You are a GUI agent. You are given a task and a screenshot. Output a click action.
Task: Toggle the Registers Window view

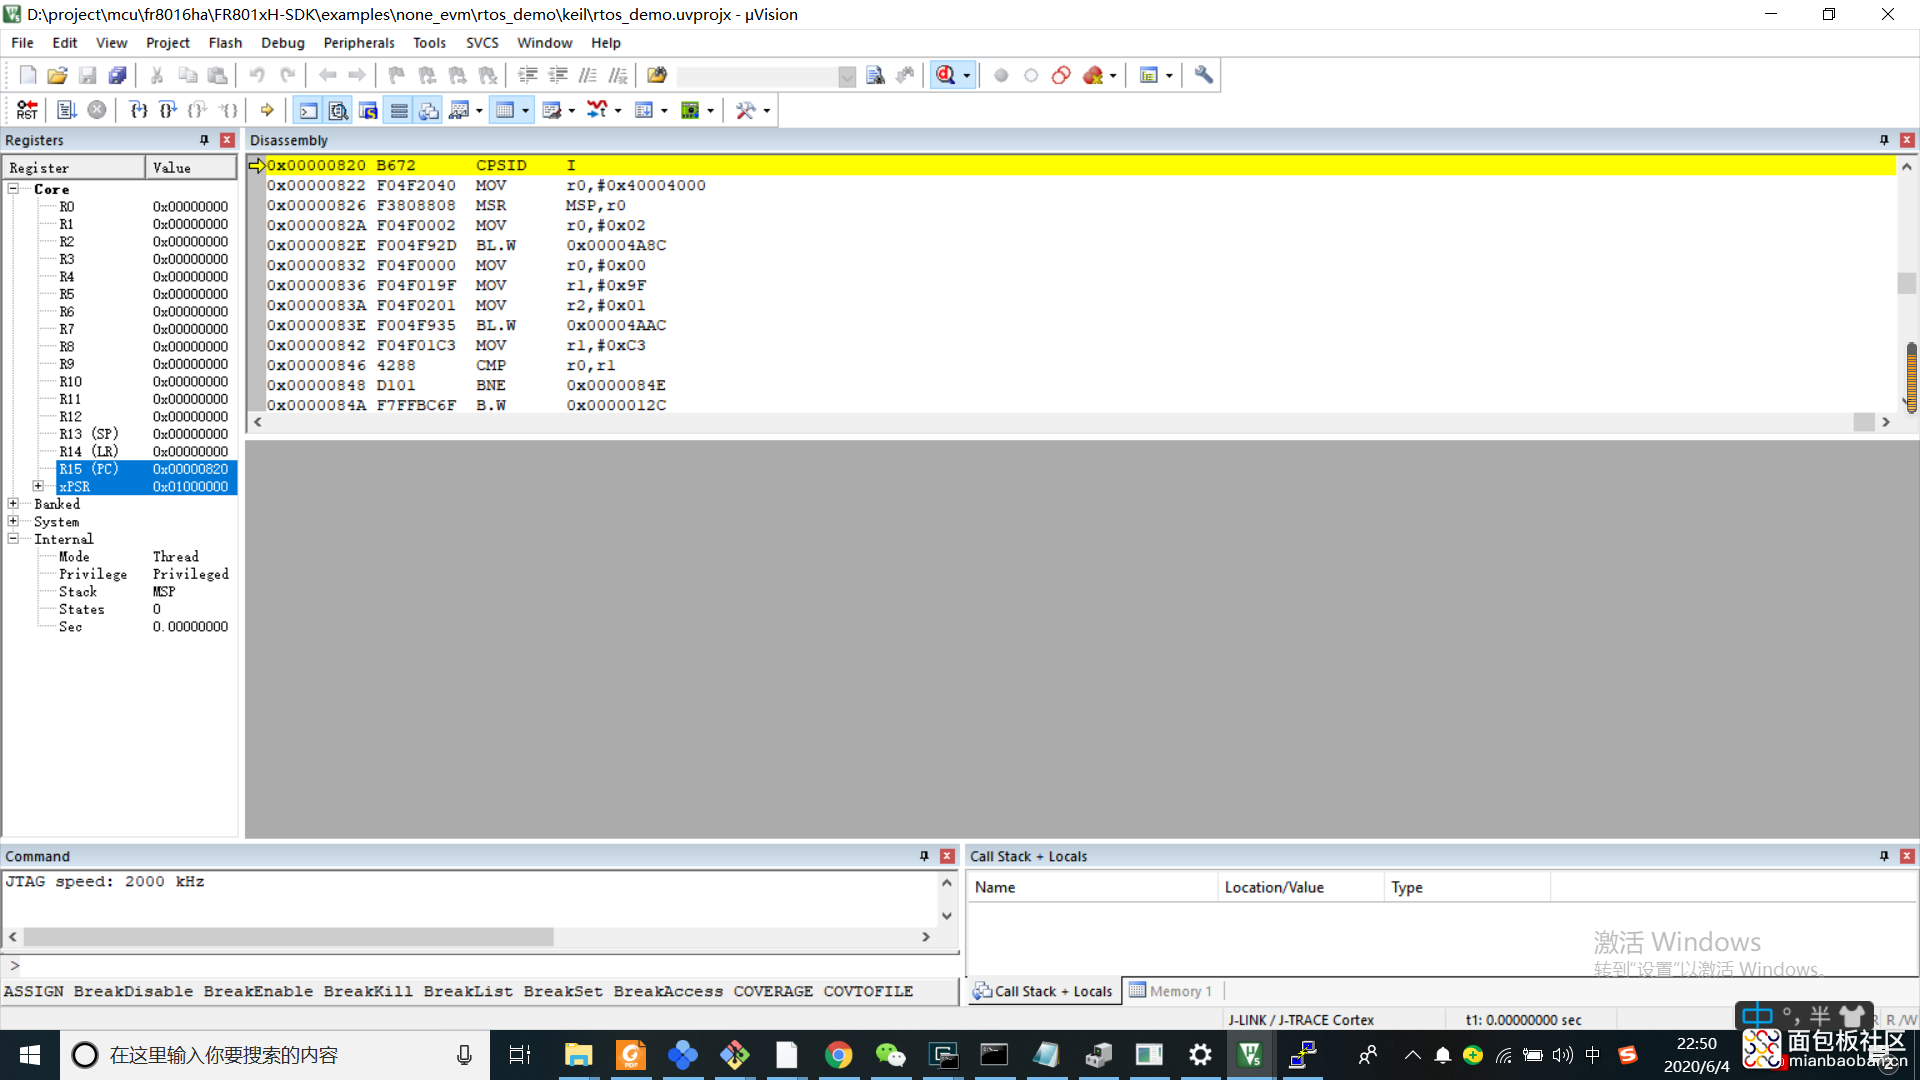(x=399, y=110)
